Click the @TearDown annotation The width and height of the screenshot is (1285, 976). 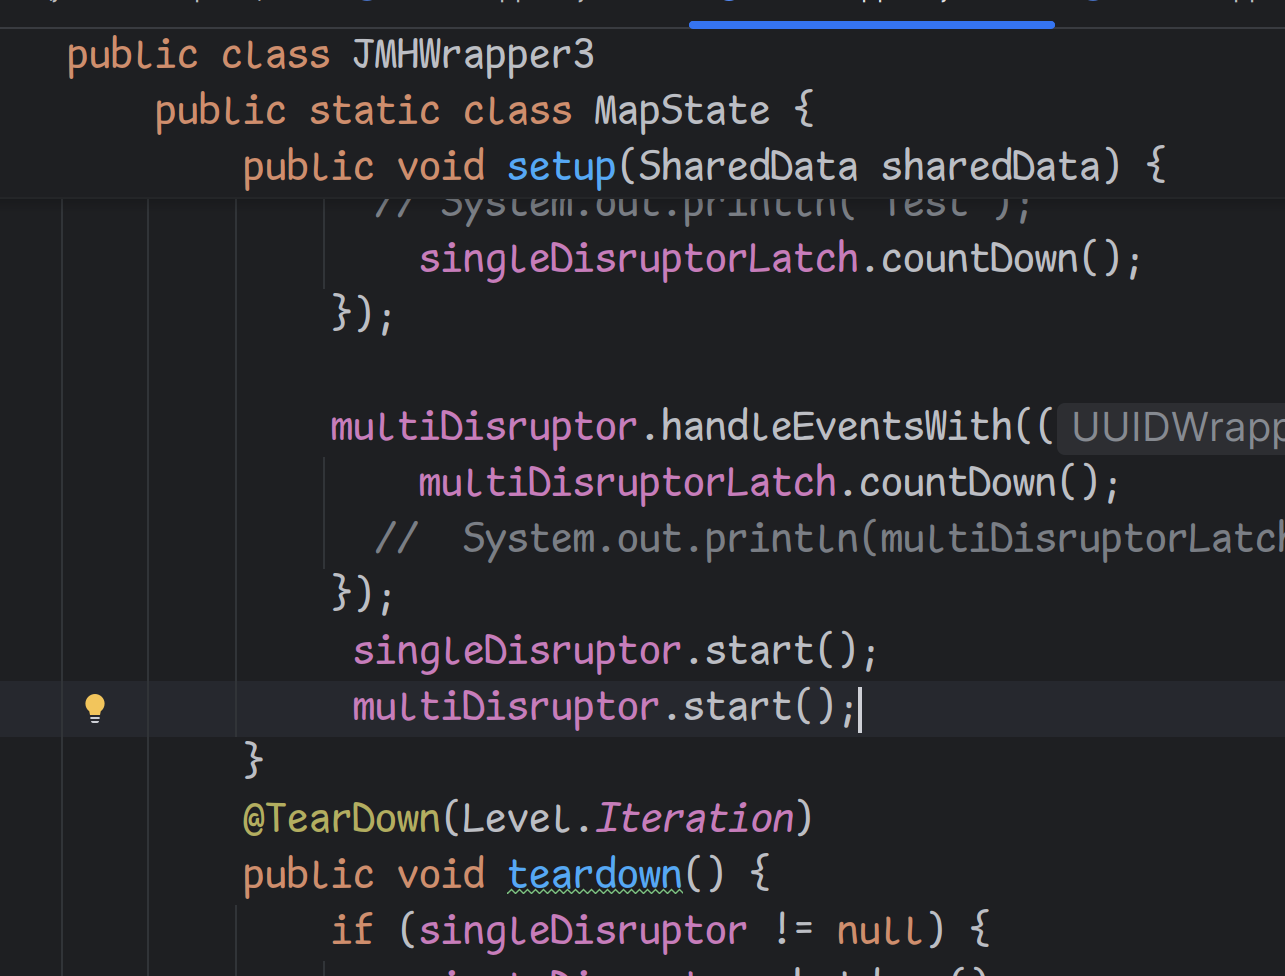click(x=341, y=819)
